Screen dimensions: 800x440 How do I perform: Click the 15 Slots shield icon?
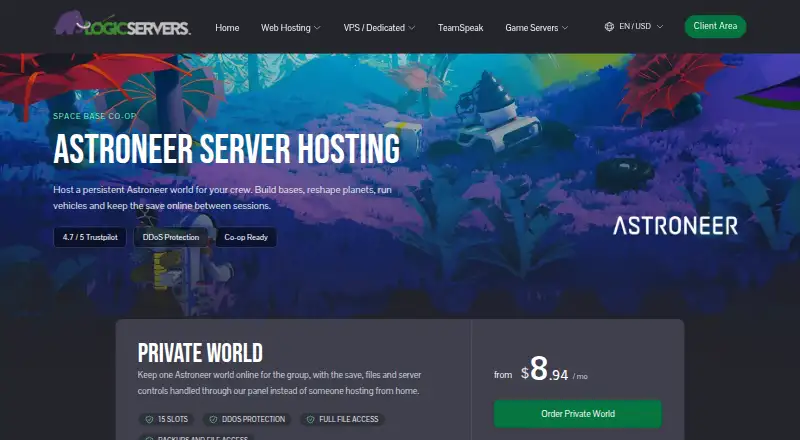149,420
